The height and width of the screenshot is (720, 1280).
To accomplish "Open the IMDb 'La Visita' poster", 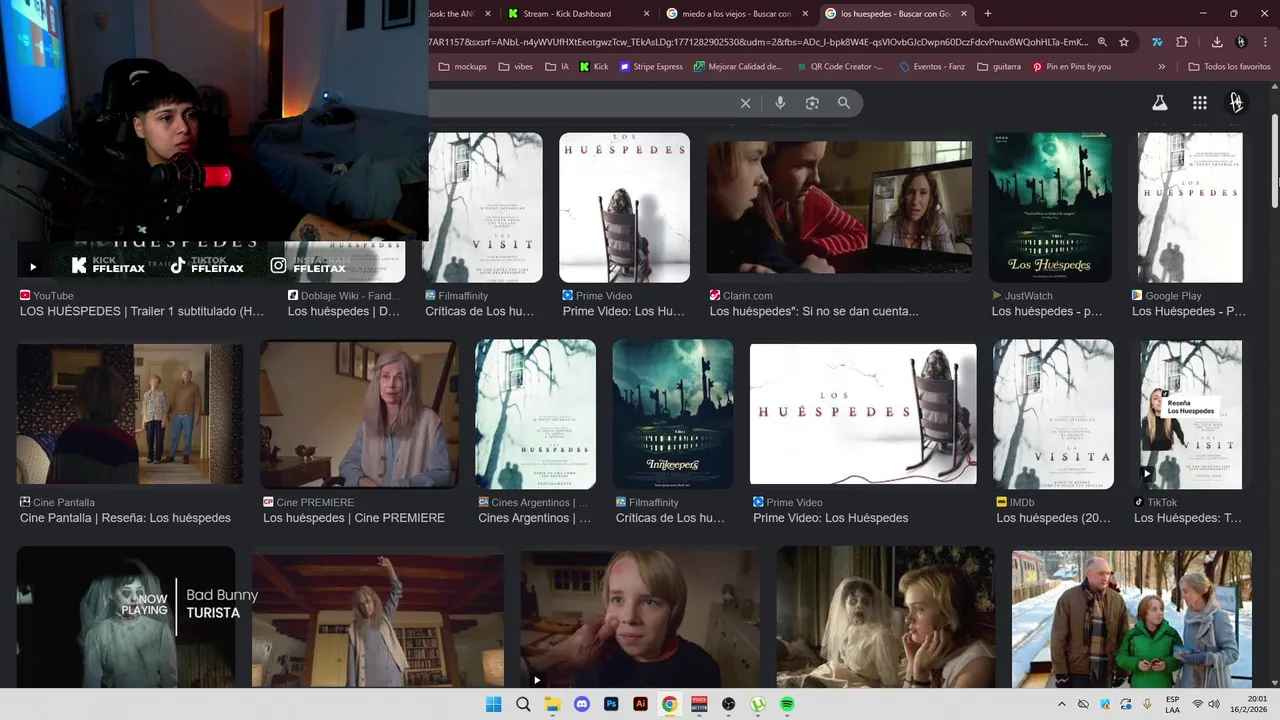I will (x=1053, y=414).
